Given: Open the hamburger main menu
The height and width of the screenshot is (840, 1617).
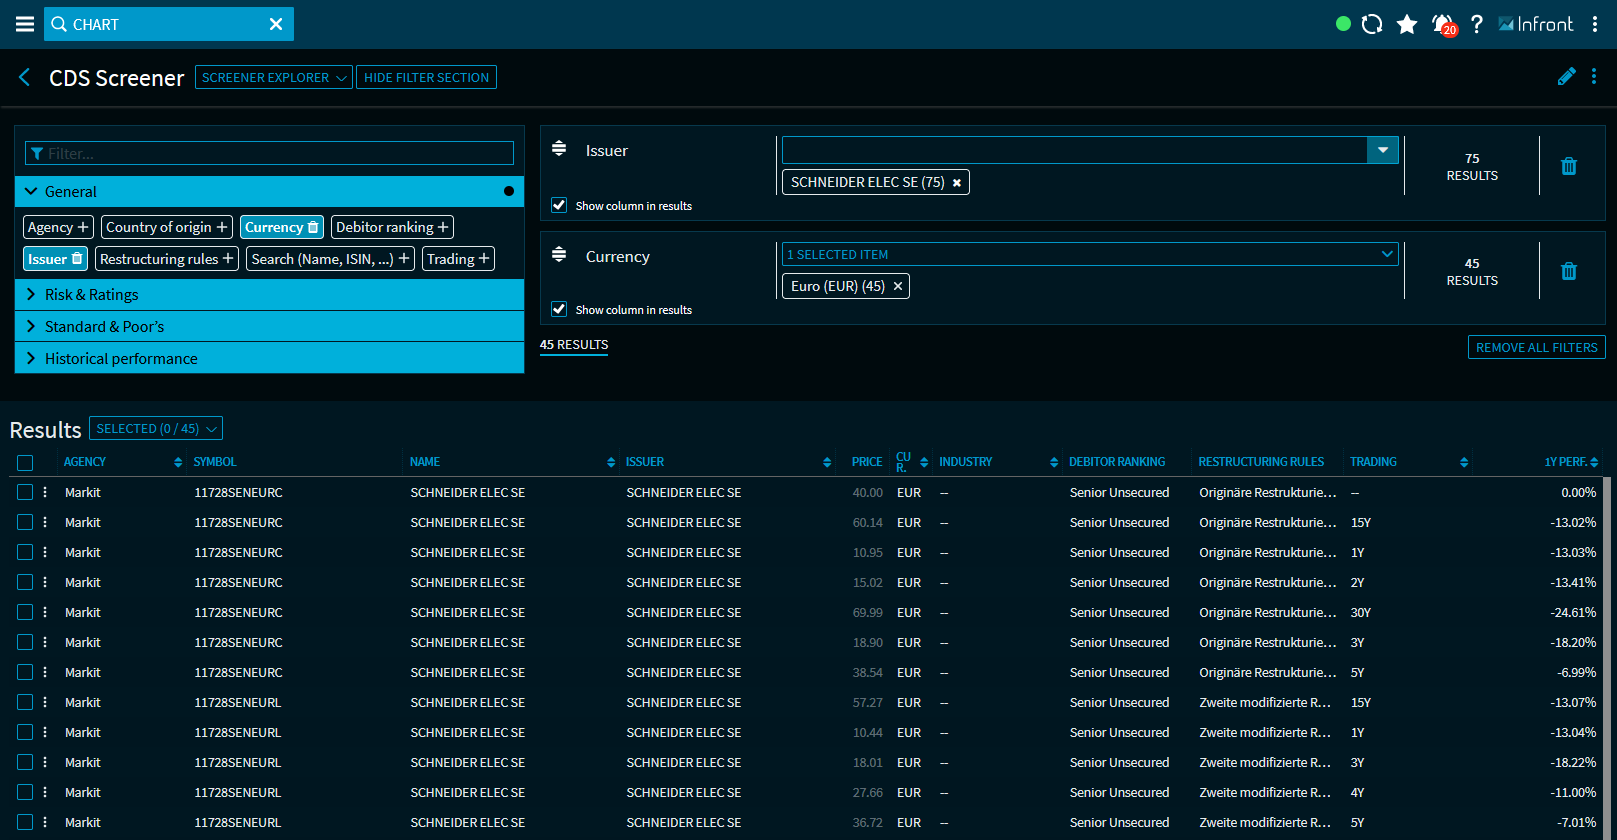Looking at the screenshot, I should coord(25,24).
